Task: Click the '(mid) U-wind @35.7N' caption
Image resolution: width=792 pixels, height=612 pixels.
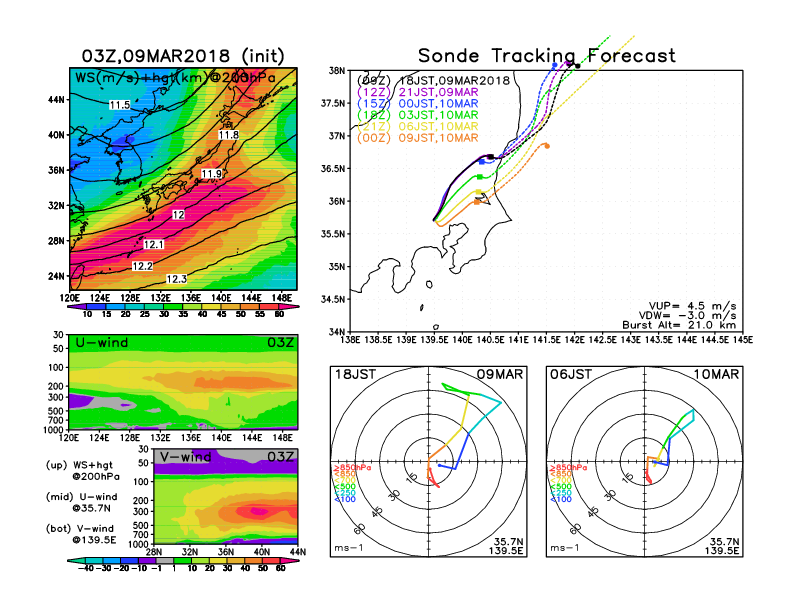Action: click(x=82, y=502)
